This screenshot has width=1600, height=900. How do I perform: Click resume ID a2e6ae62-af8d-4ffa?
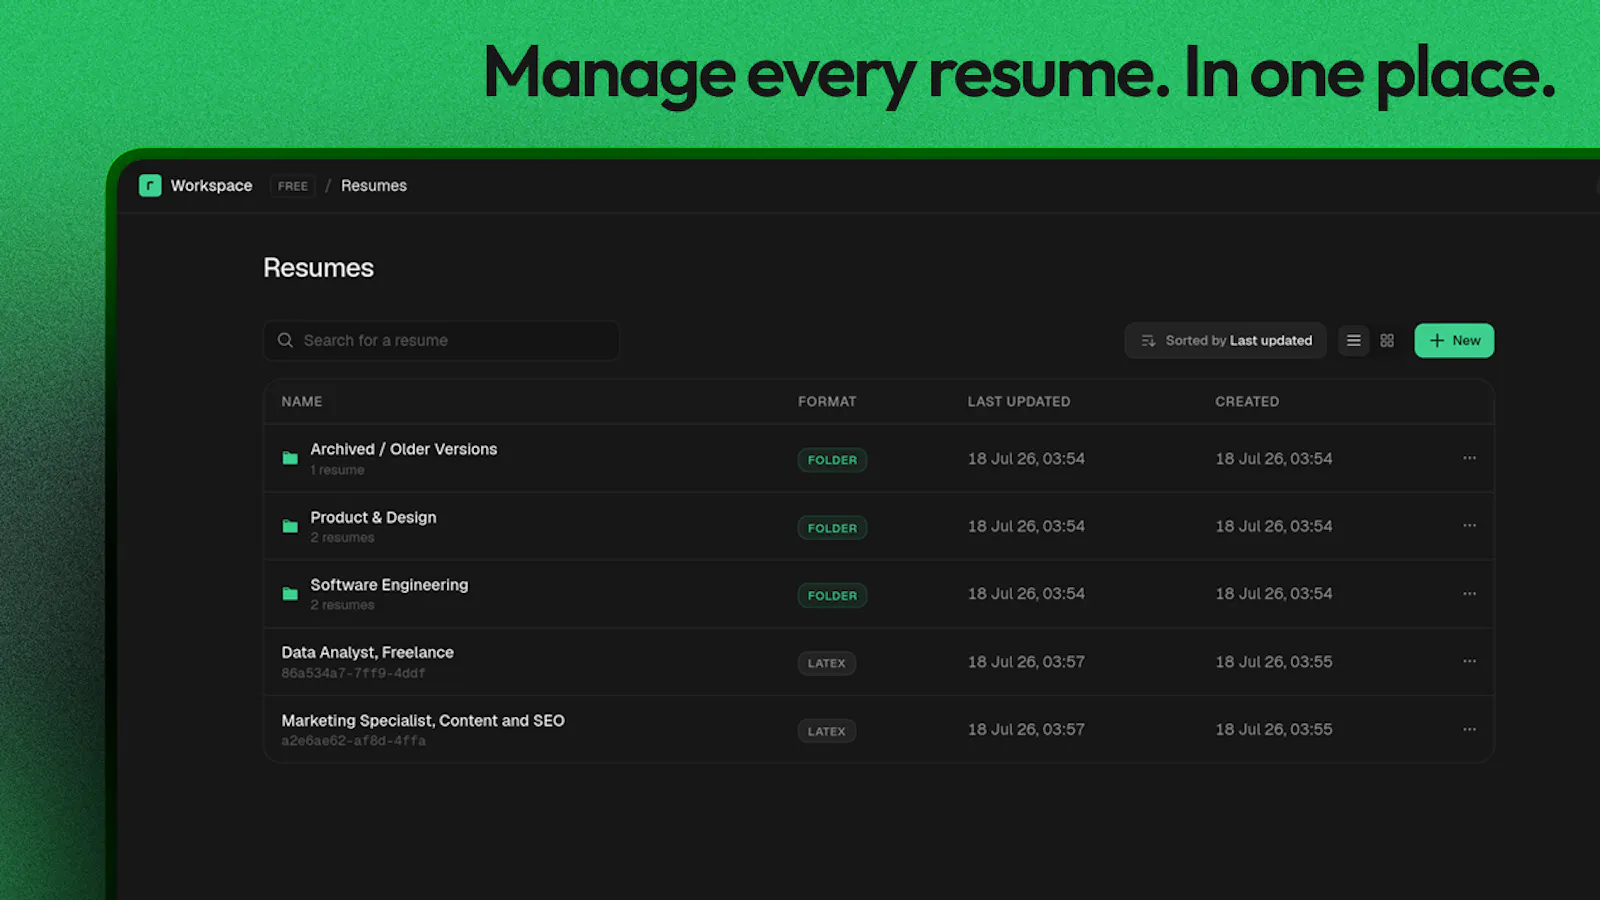[x=353, y=741]
